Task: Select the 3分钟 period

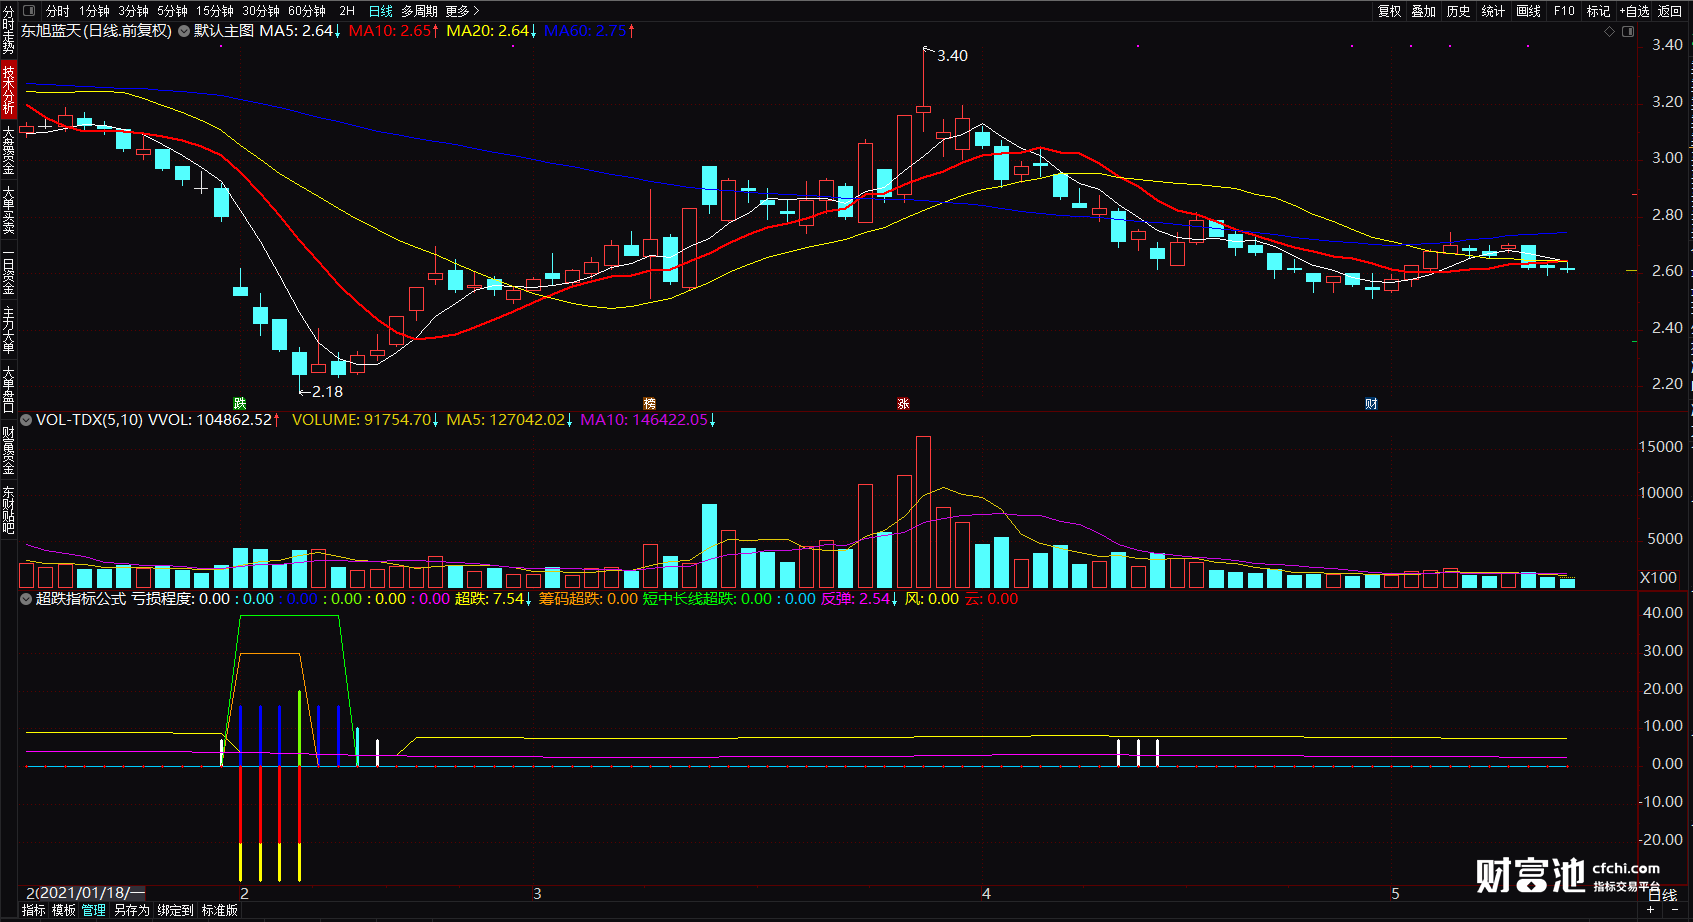Action: (x=133, y=11)
